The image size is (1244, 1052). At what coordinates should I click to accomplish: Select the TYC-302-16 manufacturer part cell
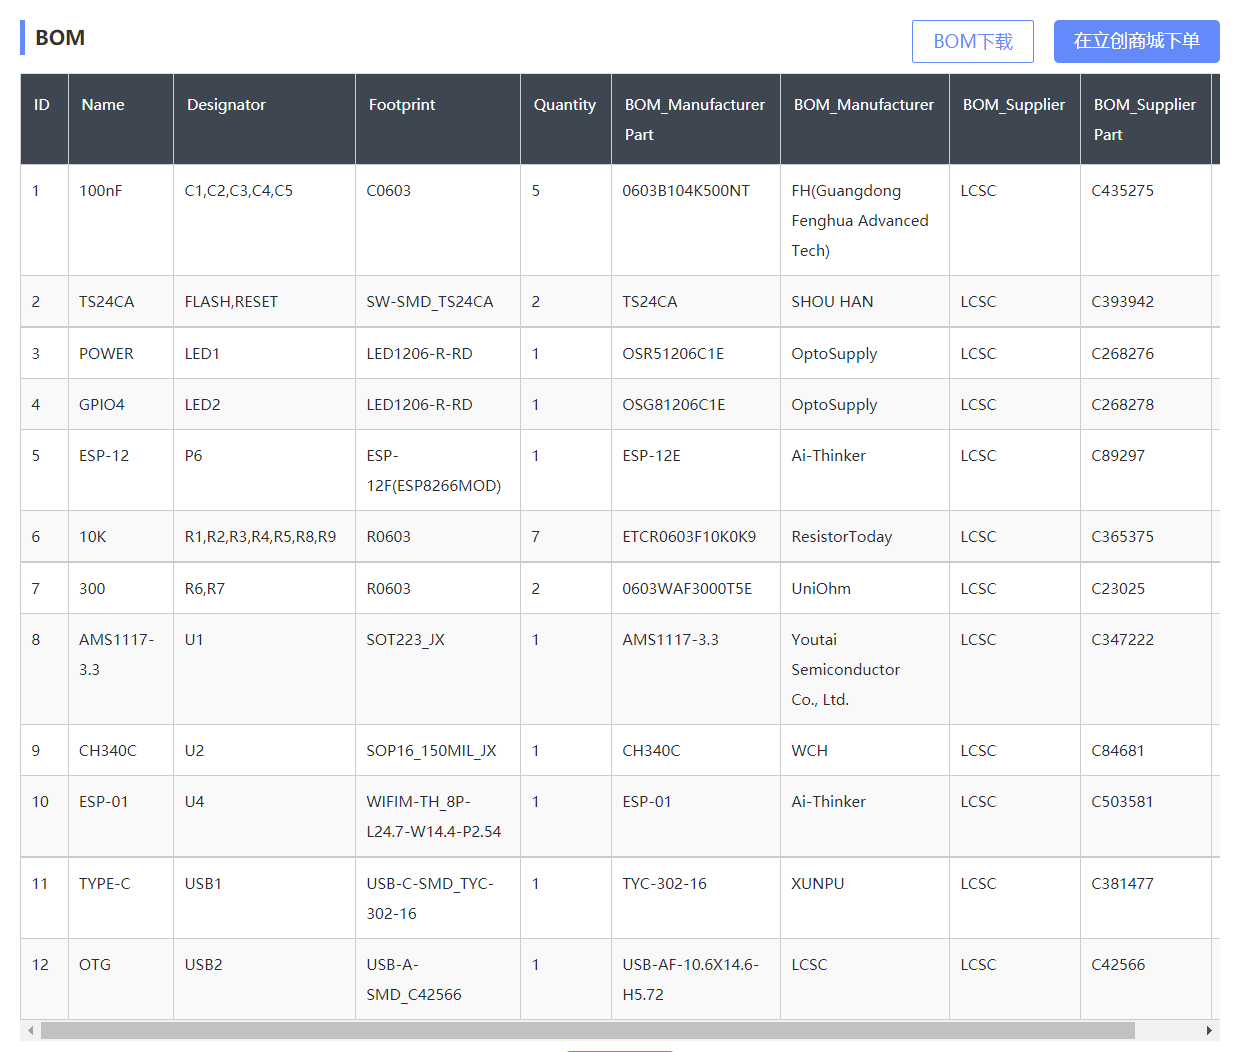[x=696, y=898]
